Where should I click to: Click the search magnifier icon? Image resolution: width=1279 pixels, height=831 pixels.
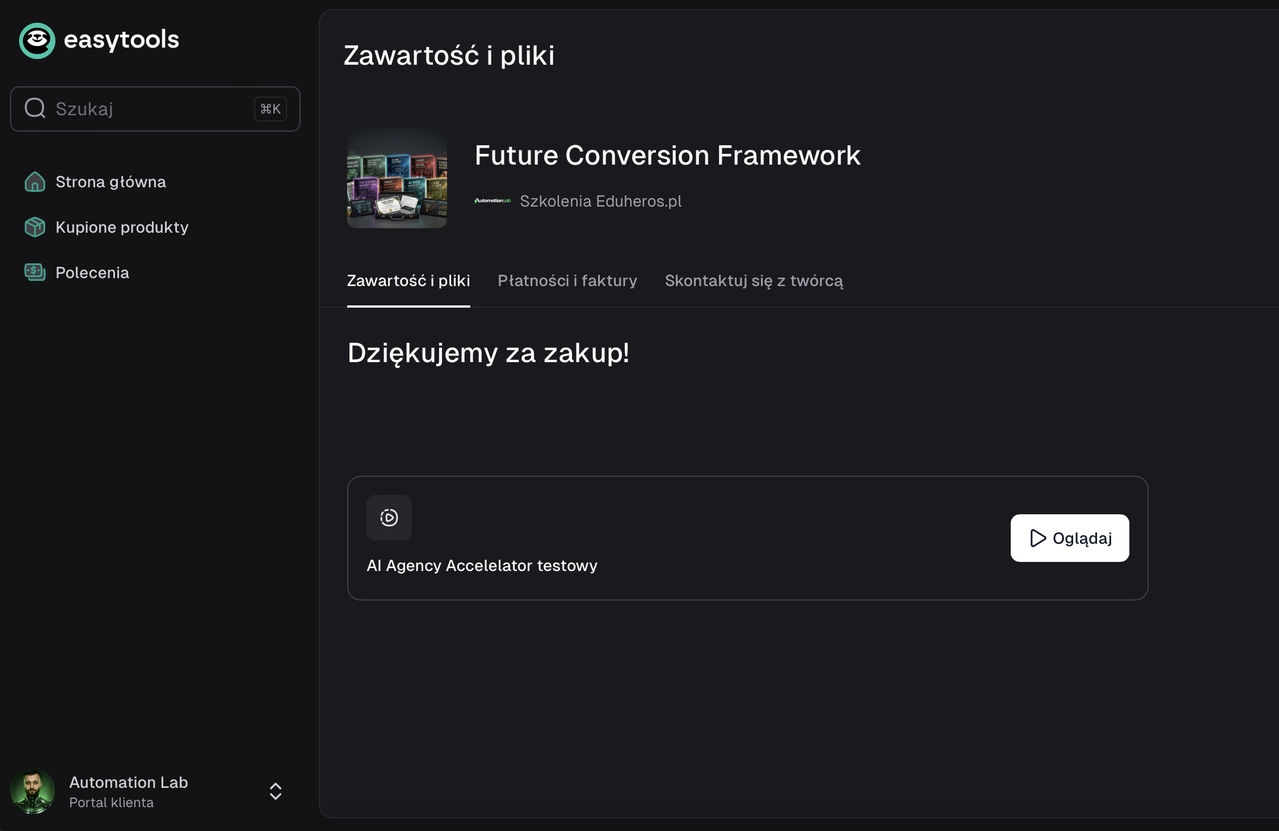35,108
